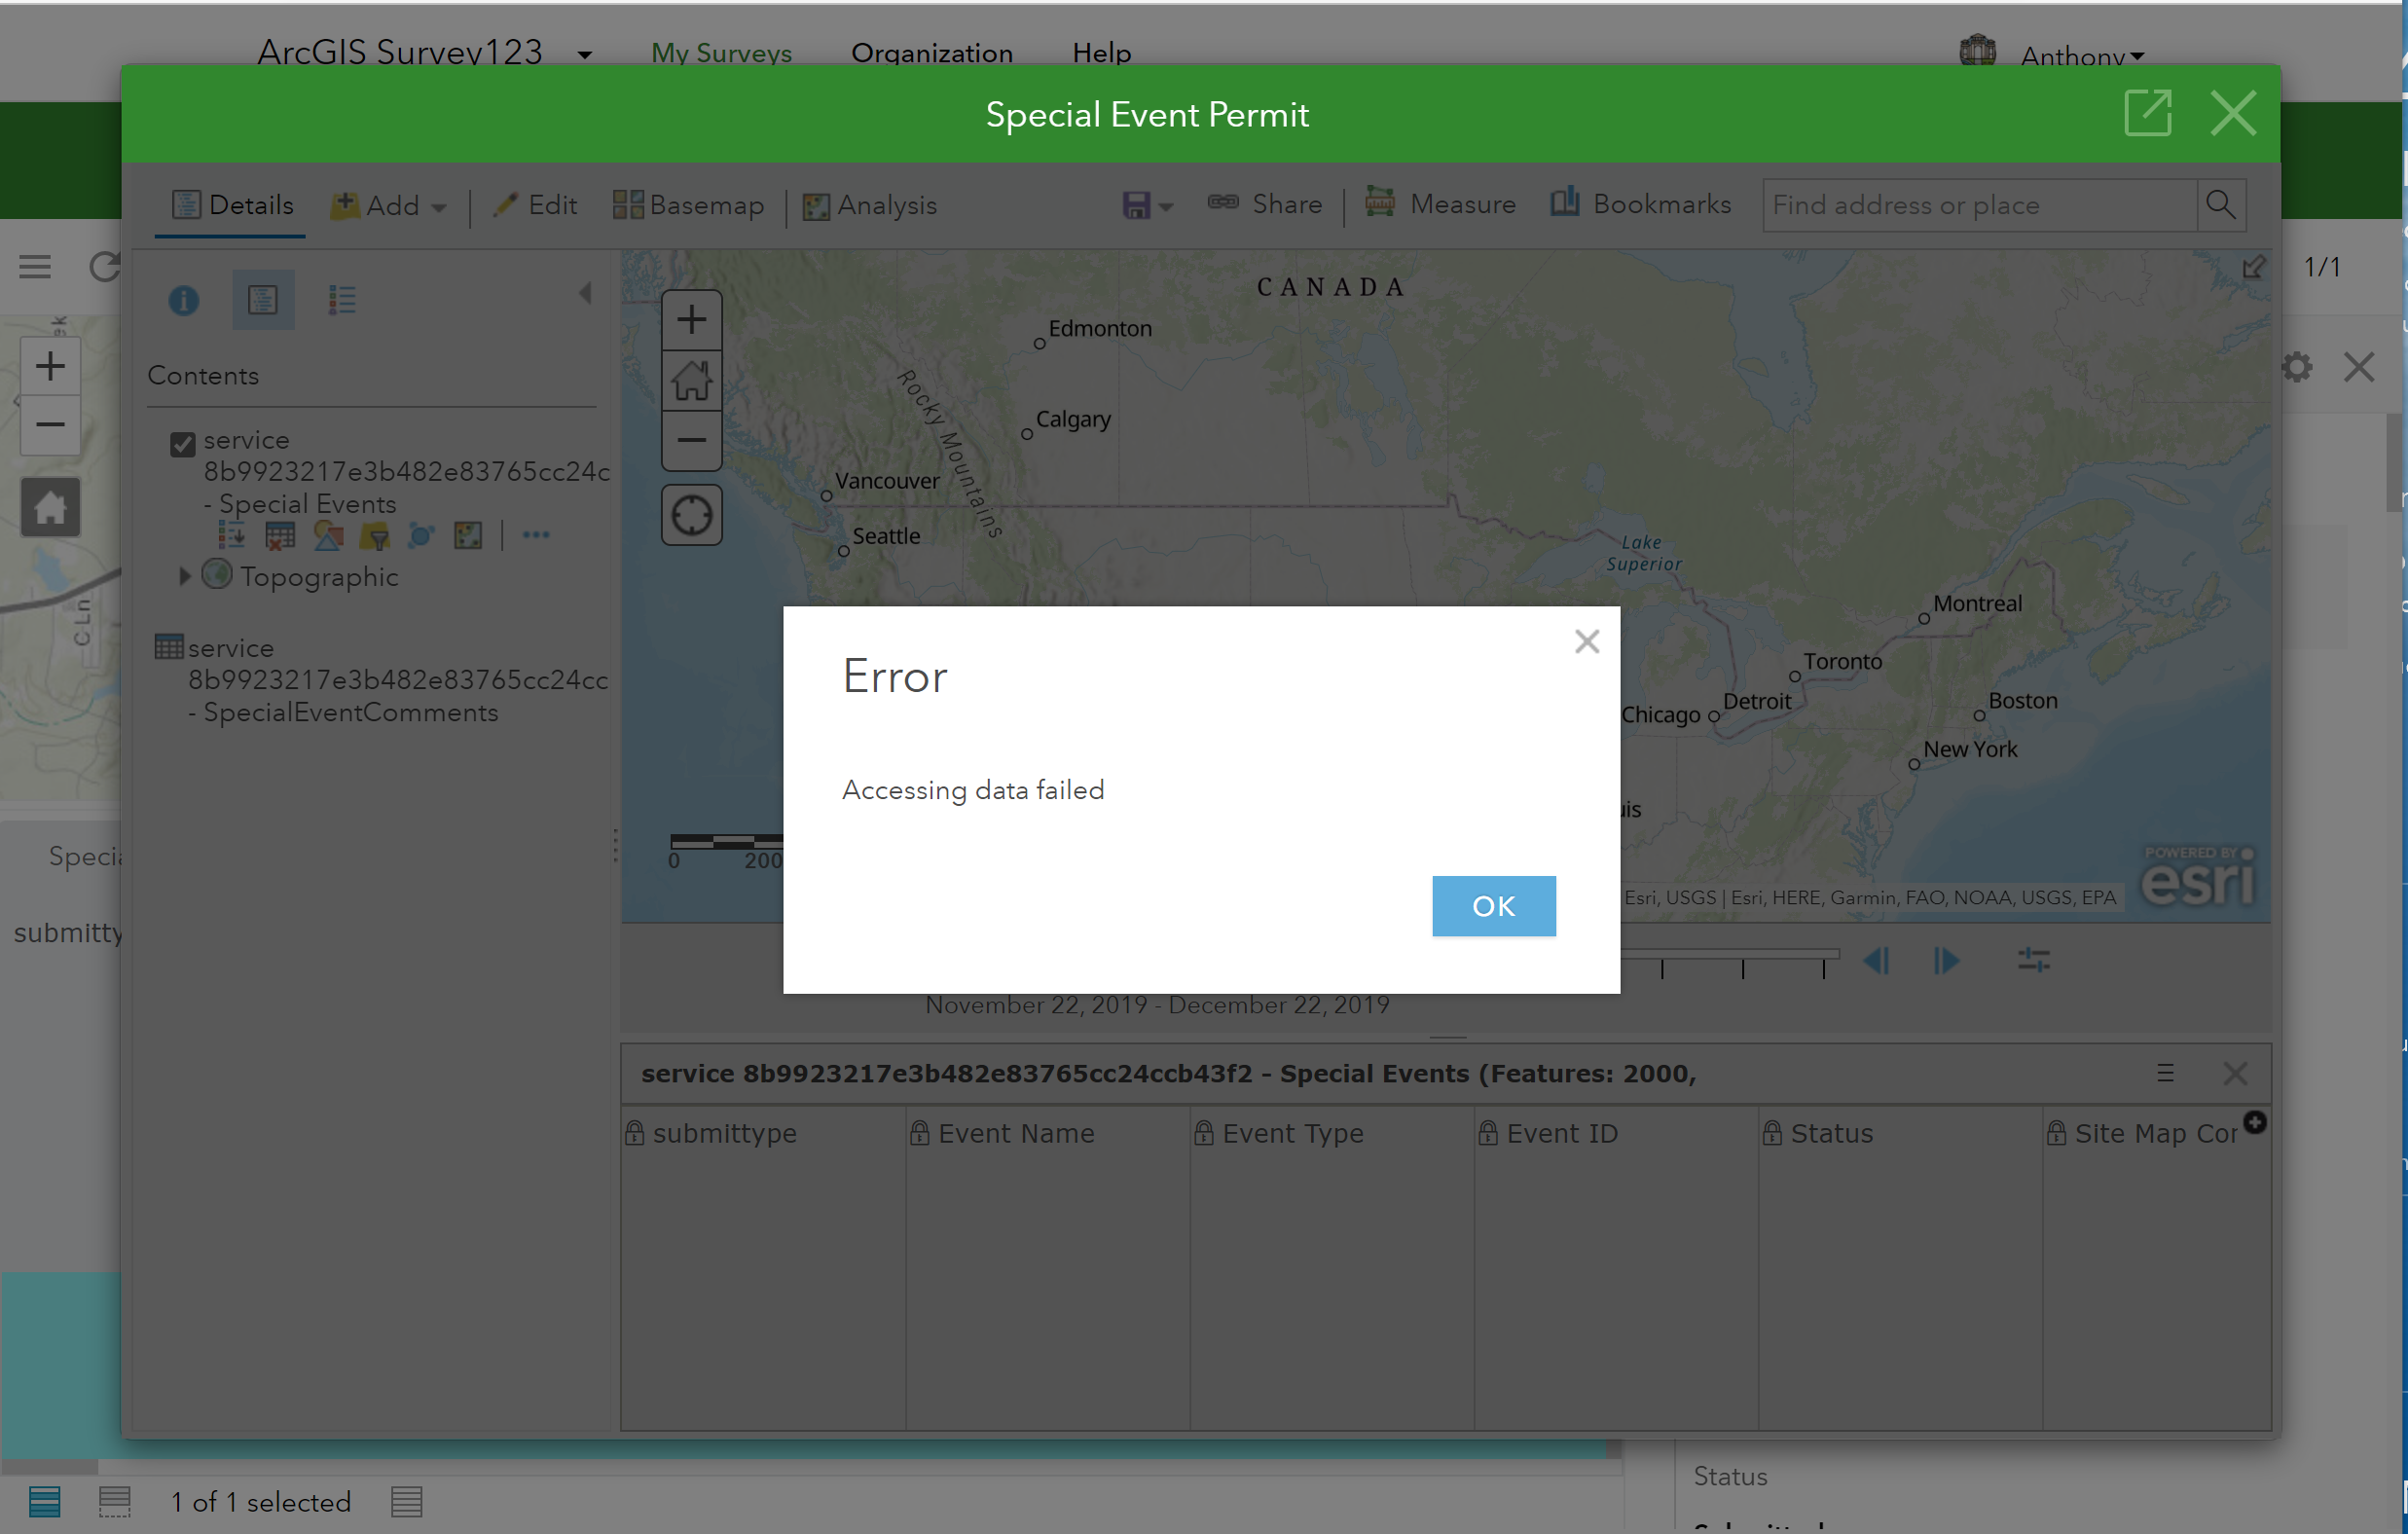2408x1534 pixels.
Task: Uncheck the Special Events layer checkbox
Action: 183,444
